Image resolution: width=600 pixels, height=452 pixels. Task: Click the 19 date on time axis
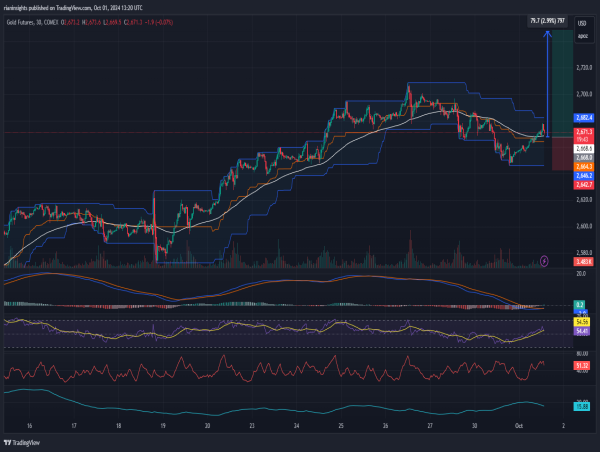coord(163,426)
